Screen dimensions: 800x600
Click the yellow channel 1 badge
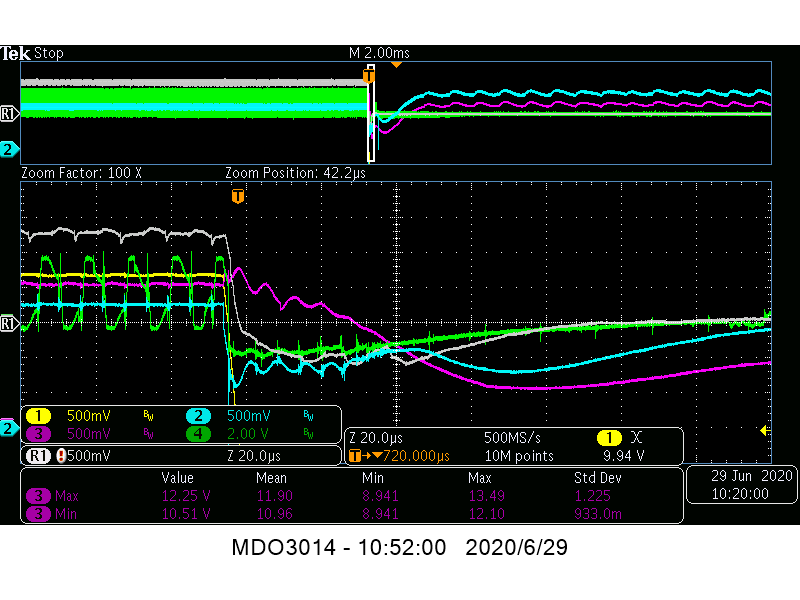38,416
